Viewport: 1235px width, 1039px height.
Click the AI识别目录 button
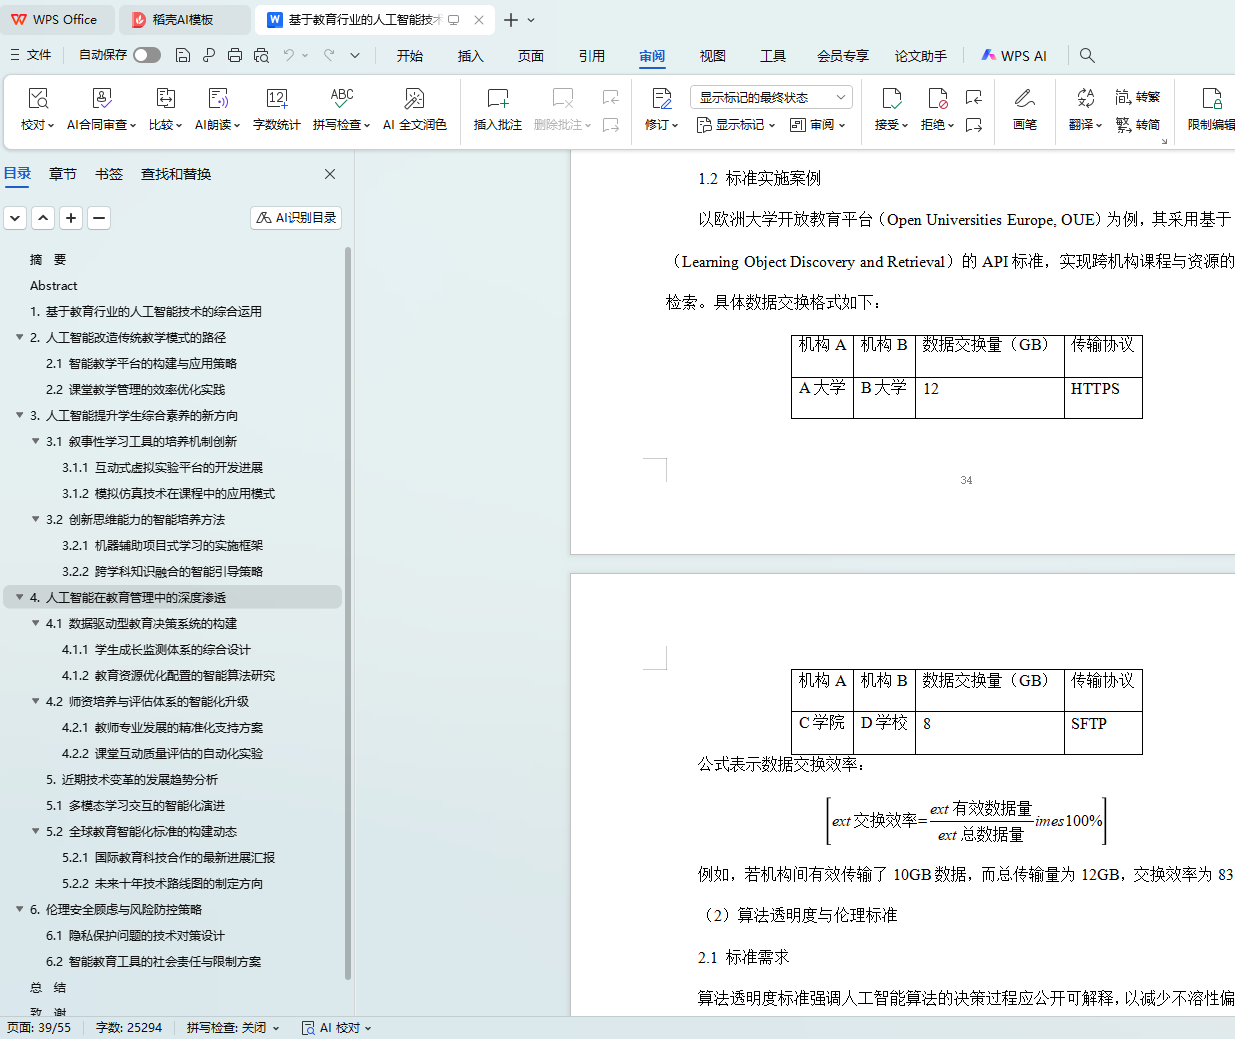(x=296, y=218)
